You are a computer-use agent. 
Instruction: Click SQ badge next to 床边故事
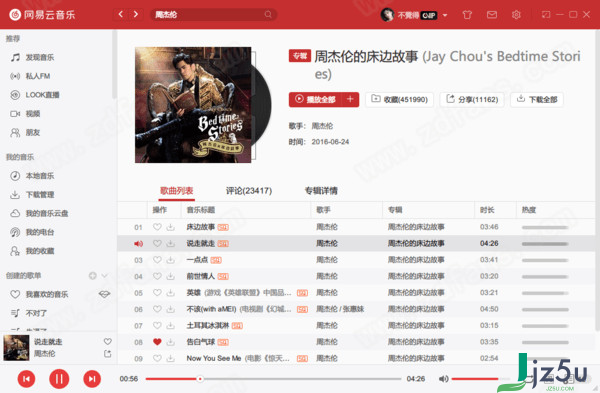click(x=223, y=227)
